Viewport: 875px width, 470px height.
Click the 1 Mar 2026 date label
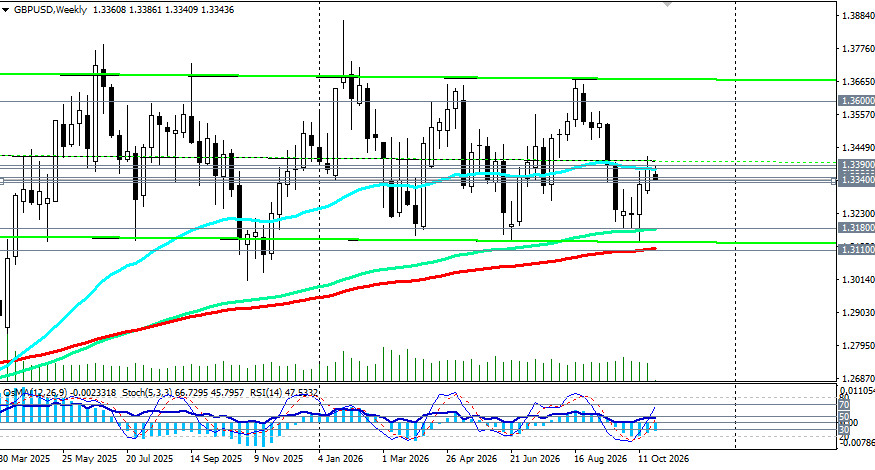point(405,459)
